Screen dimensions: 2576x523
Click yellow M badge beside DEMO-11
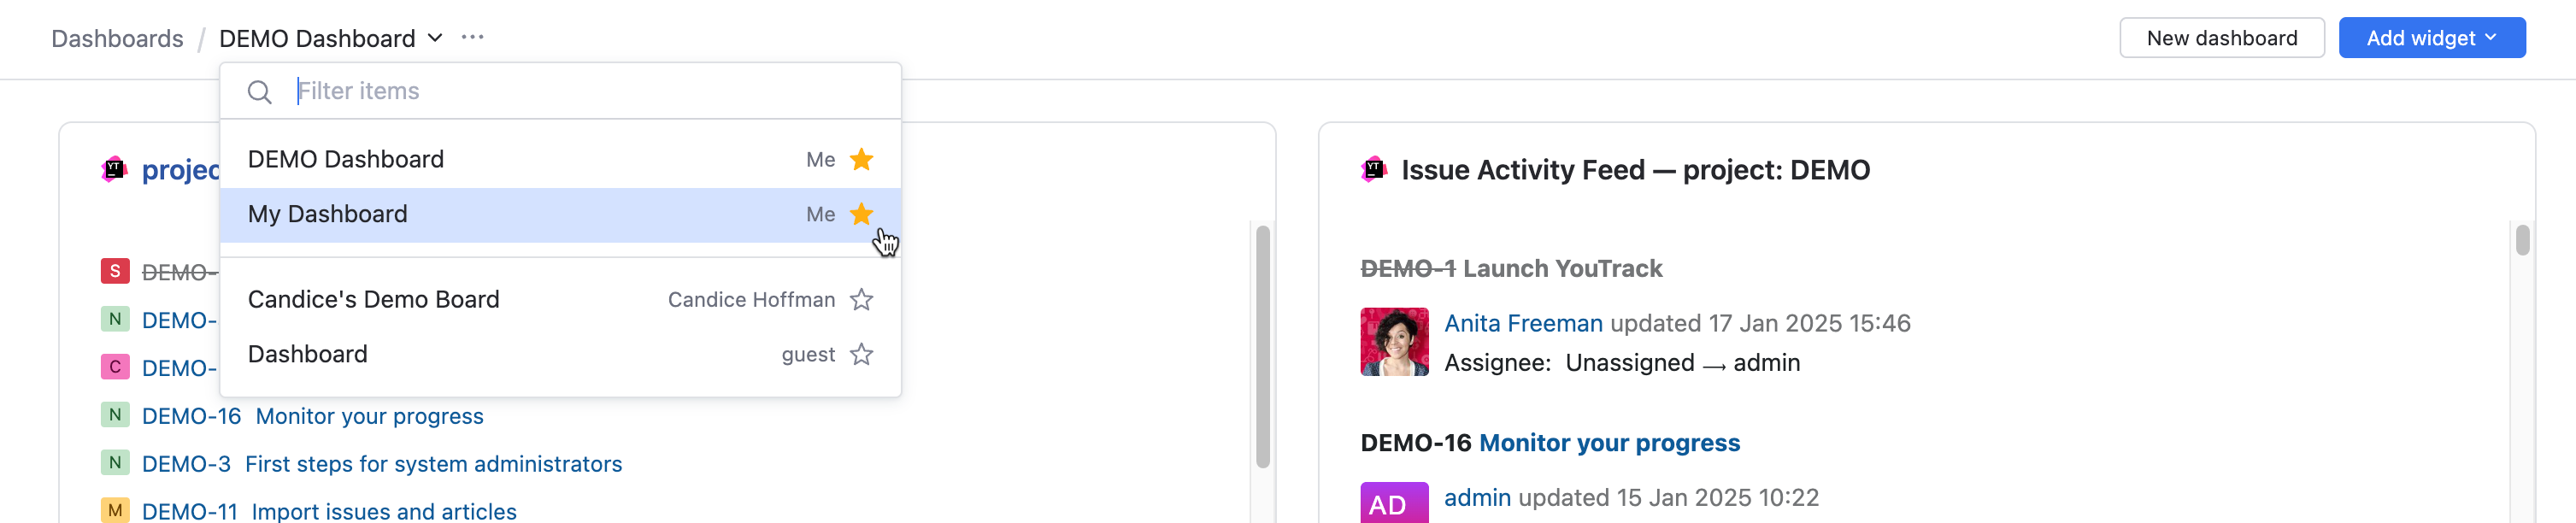point(115,510)
